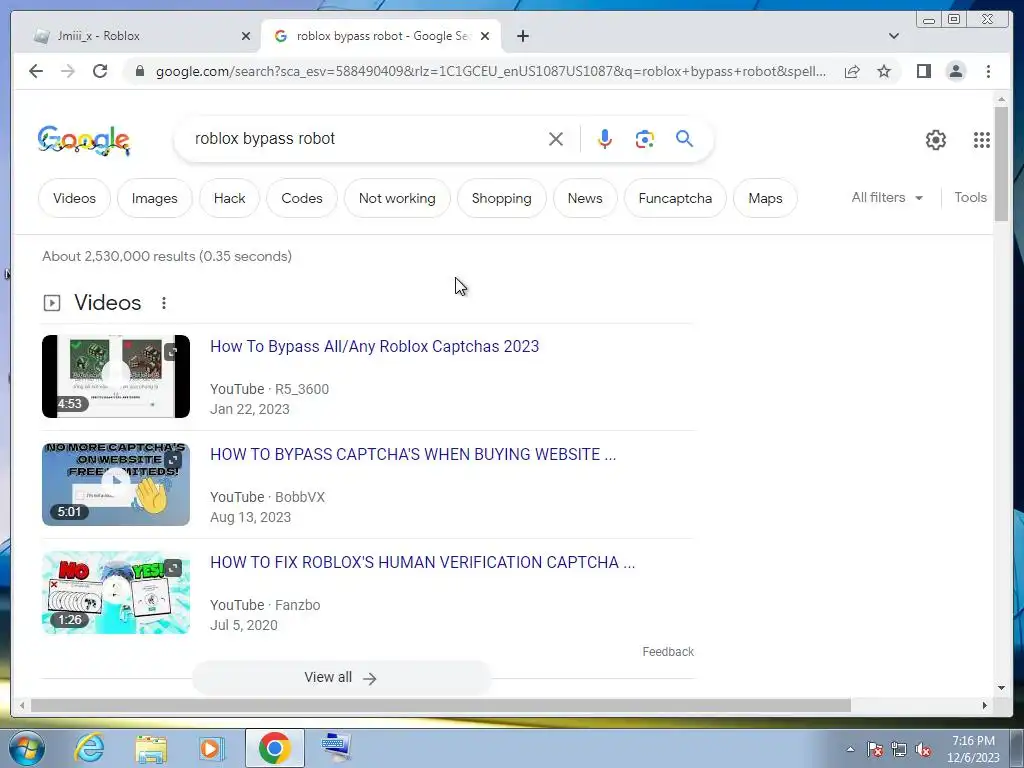This screenshot has height=768, width=1024.
Task: Apply the Funcaptcha filter chip
Action: tap(675, 198)
